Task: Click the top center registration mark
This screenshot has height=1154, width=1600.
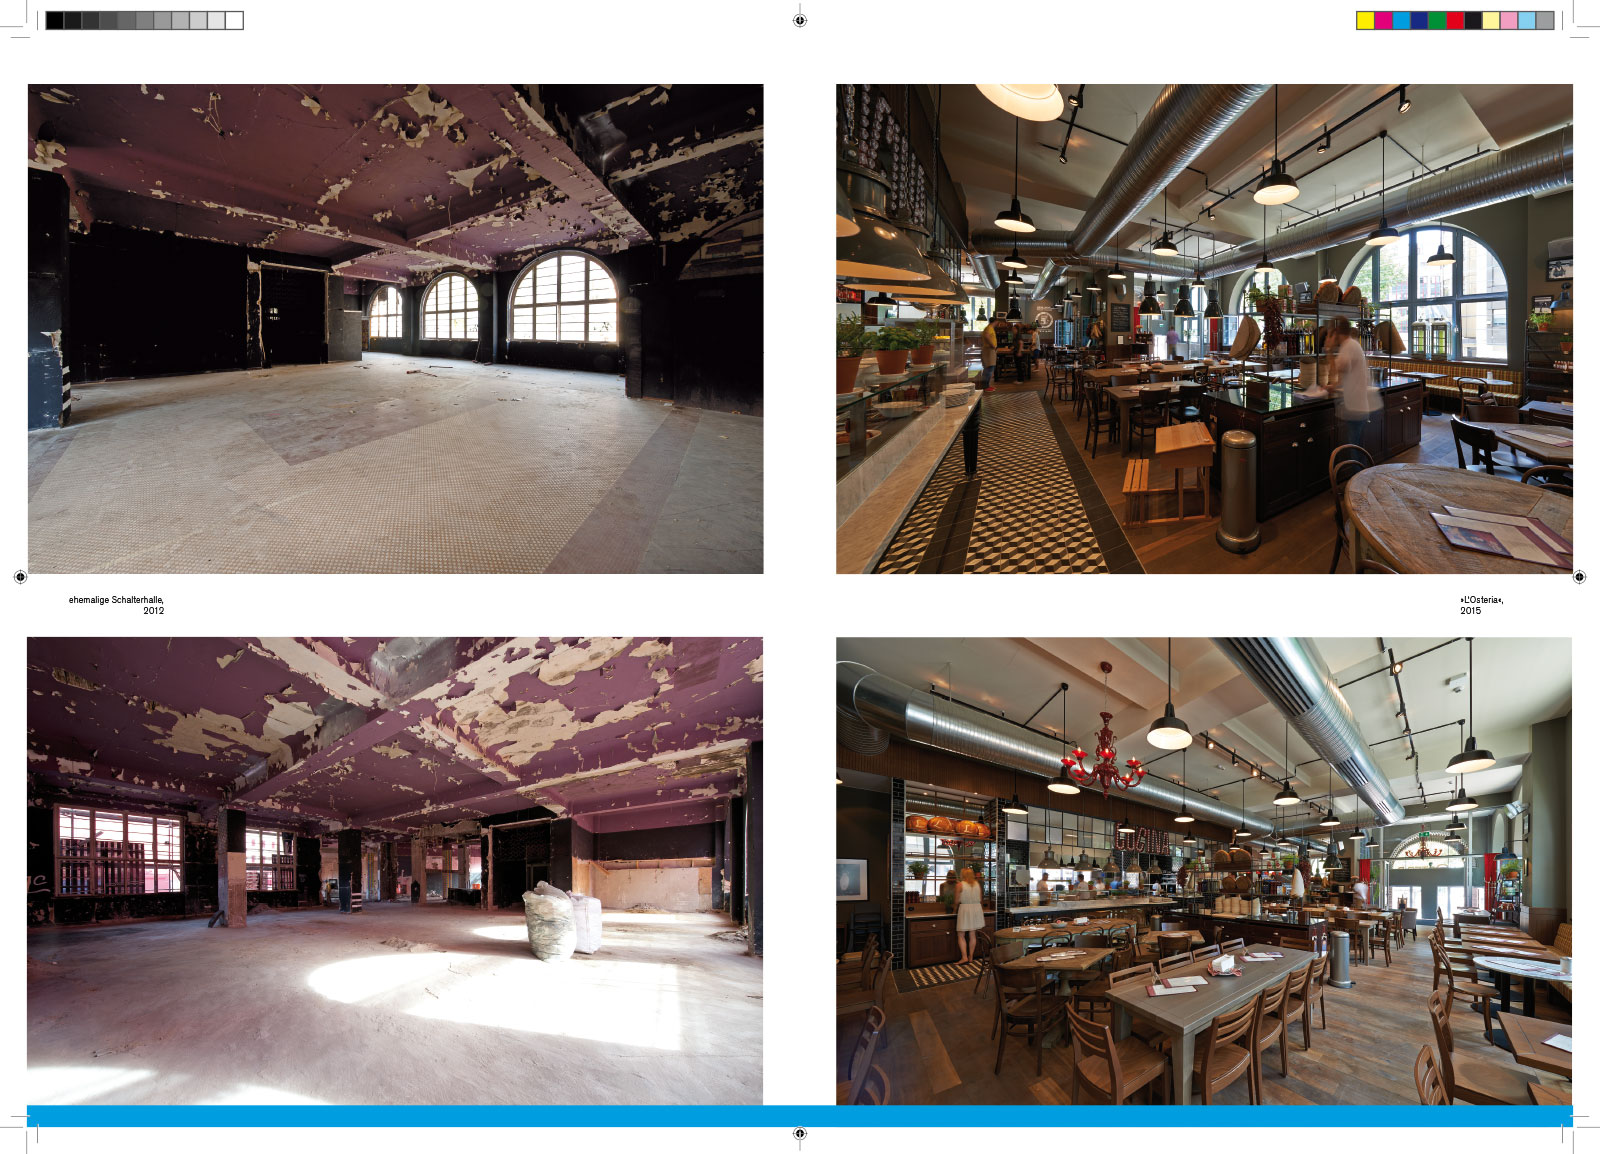Action: point(799,20)
